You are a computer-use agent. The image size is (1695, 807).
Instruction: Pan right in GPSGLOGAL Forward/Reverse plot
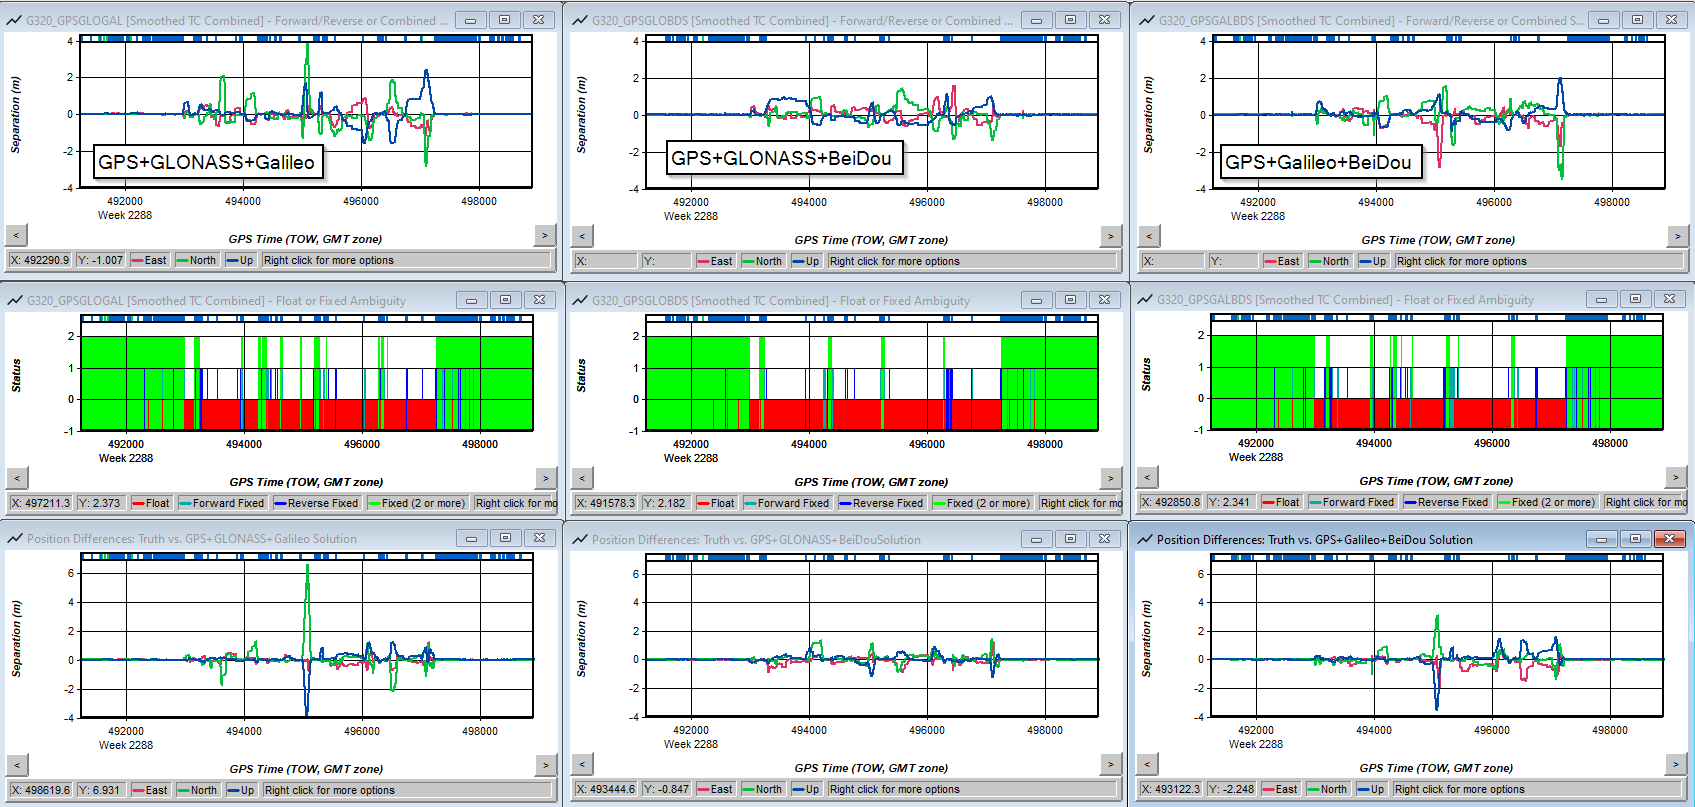click(544, 236)
